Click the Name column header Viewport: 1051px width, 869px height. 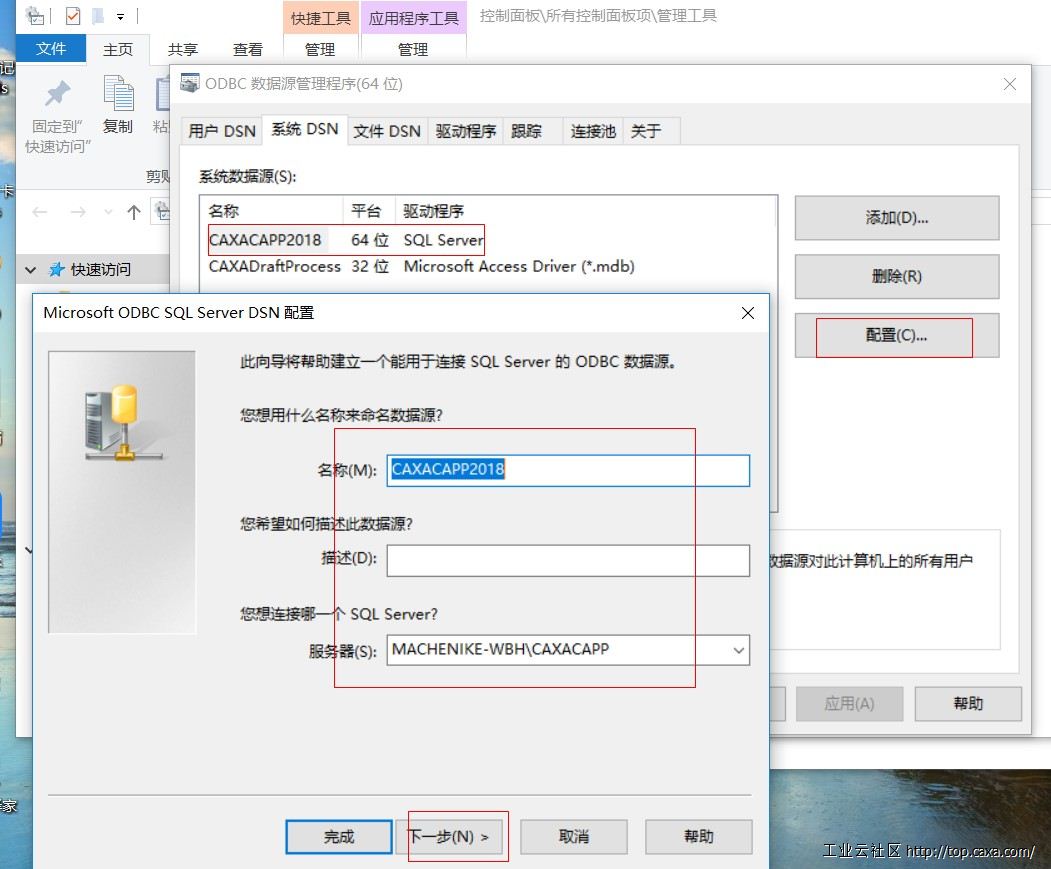click(271, 211)
